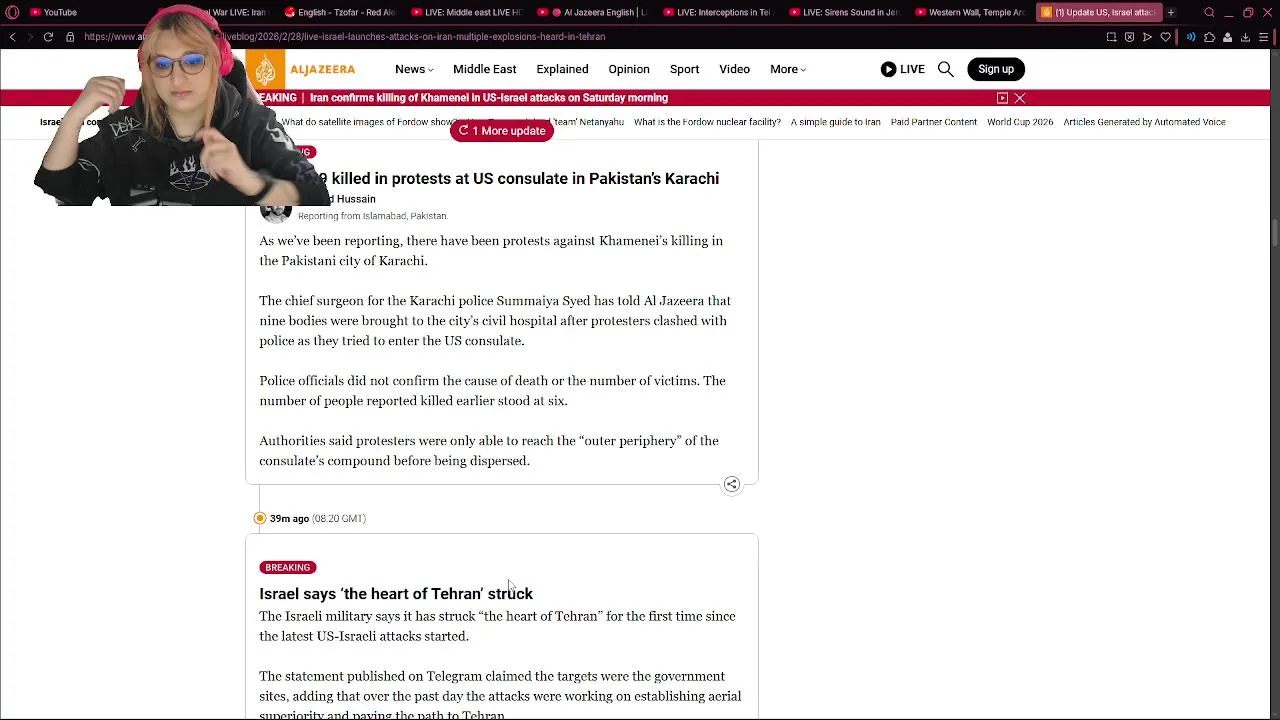Screen dimensions: 1280x720
Task: Open Israel says heart of Tehran struck headline
Action: click(396, 593)
